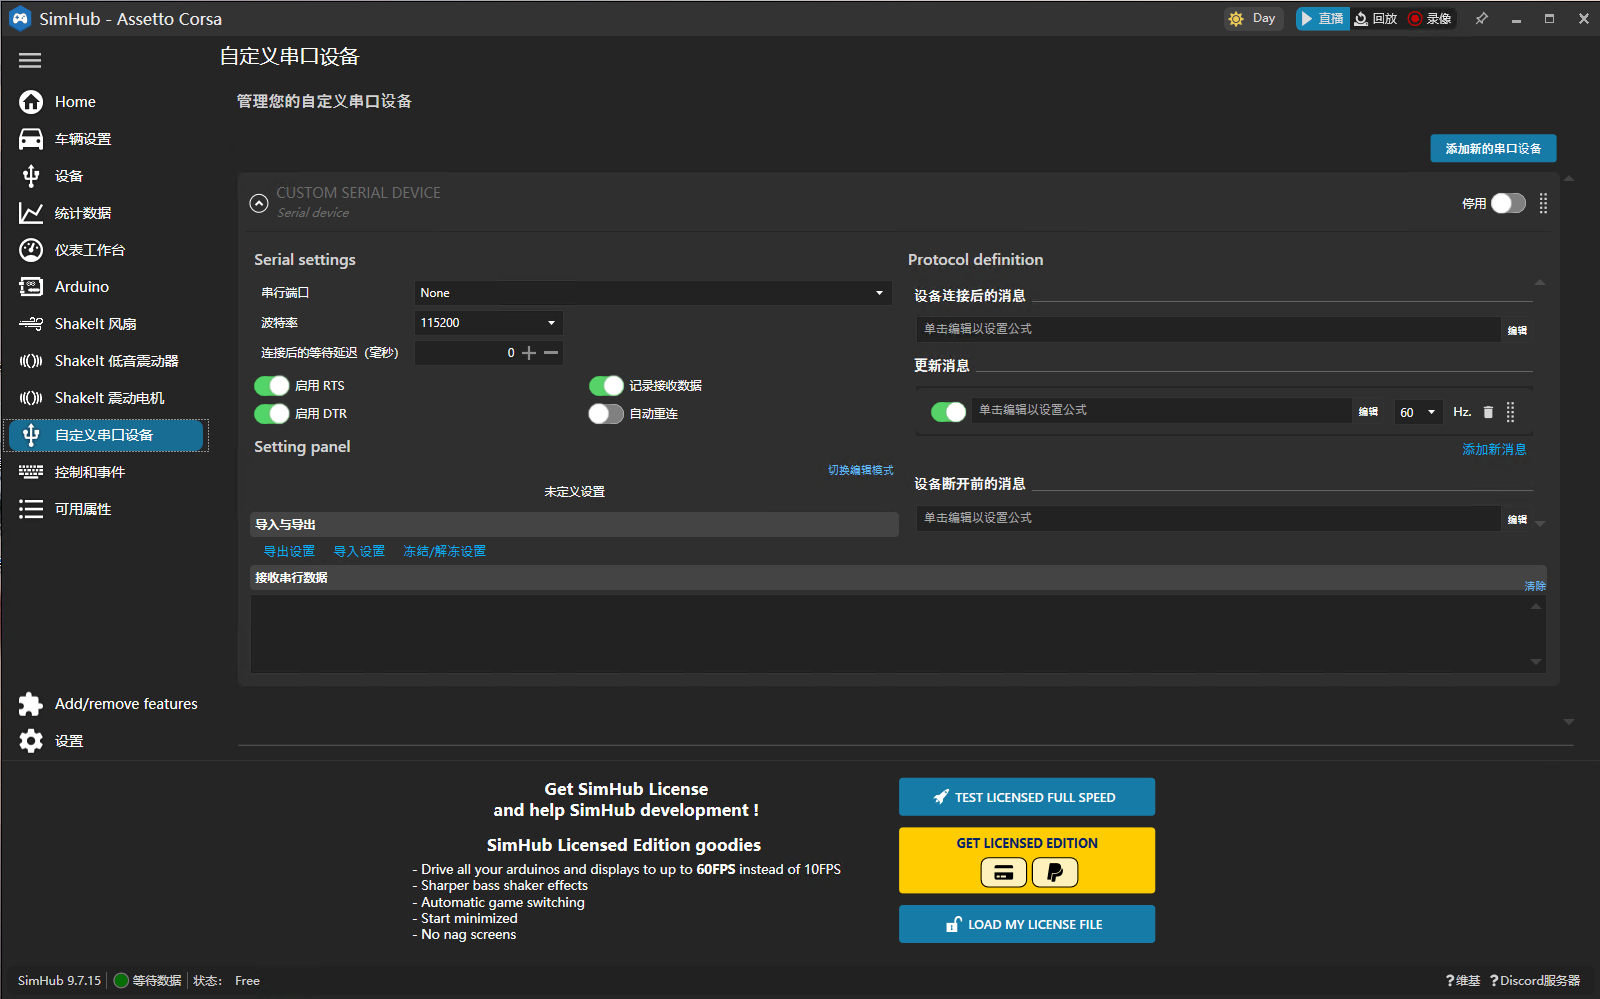Click 导出设置 link
The width and height of the screenshot is (1600, 999).
tap(289, 551)
